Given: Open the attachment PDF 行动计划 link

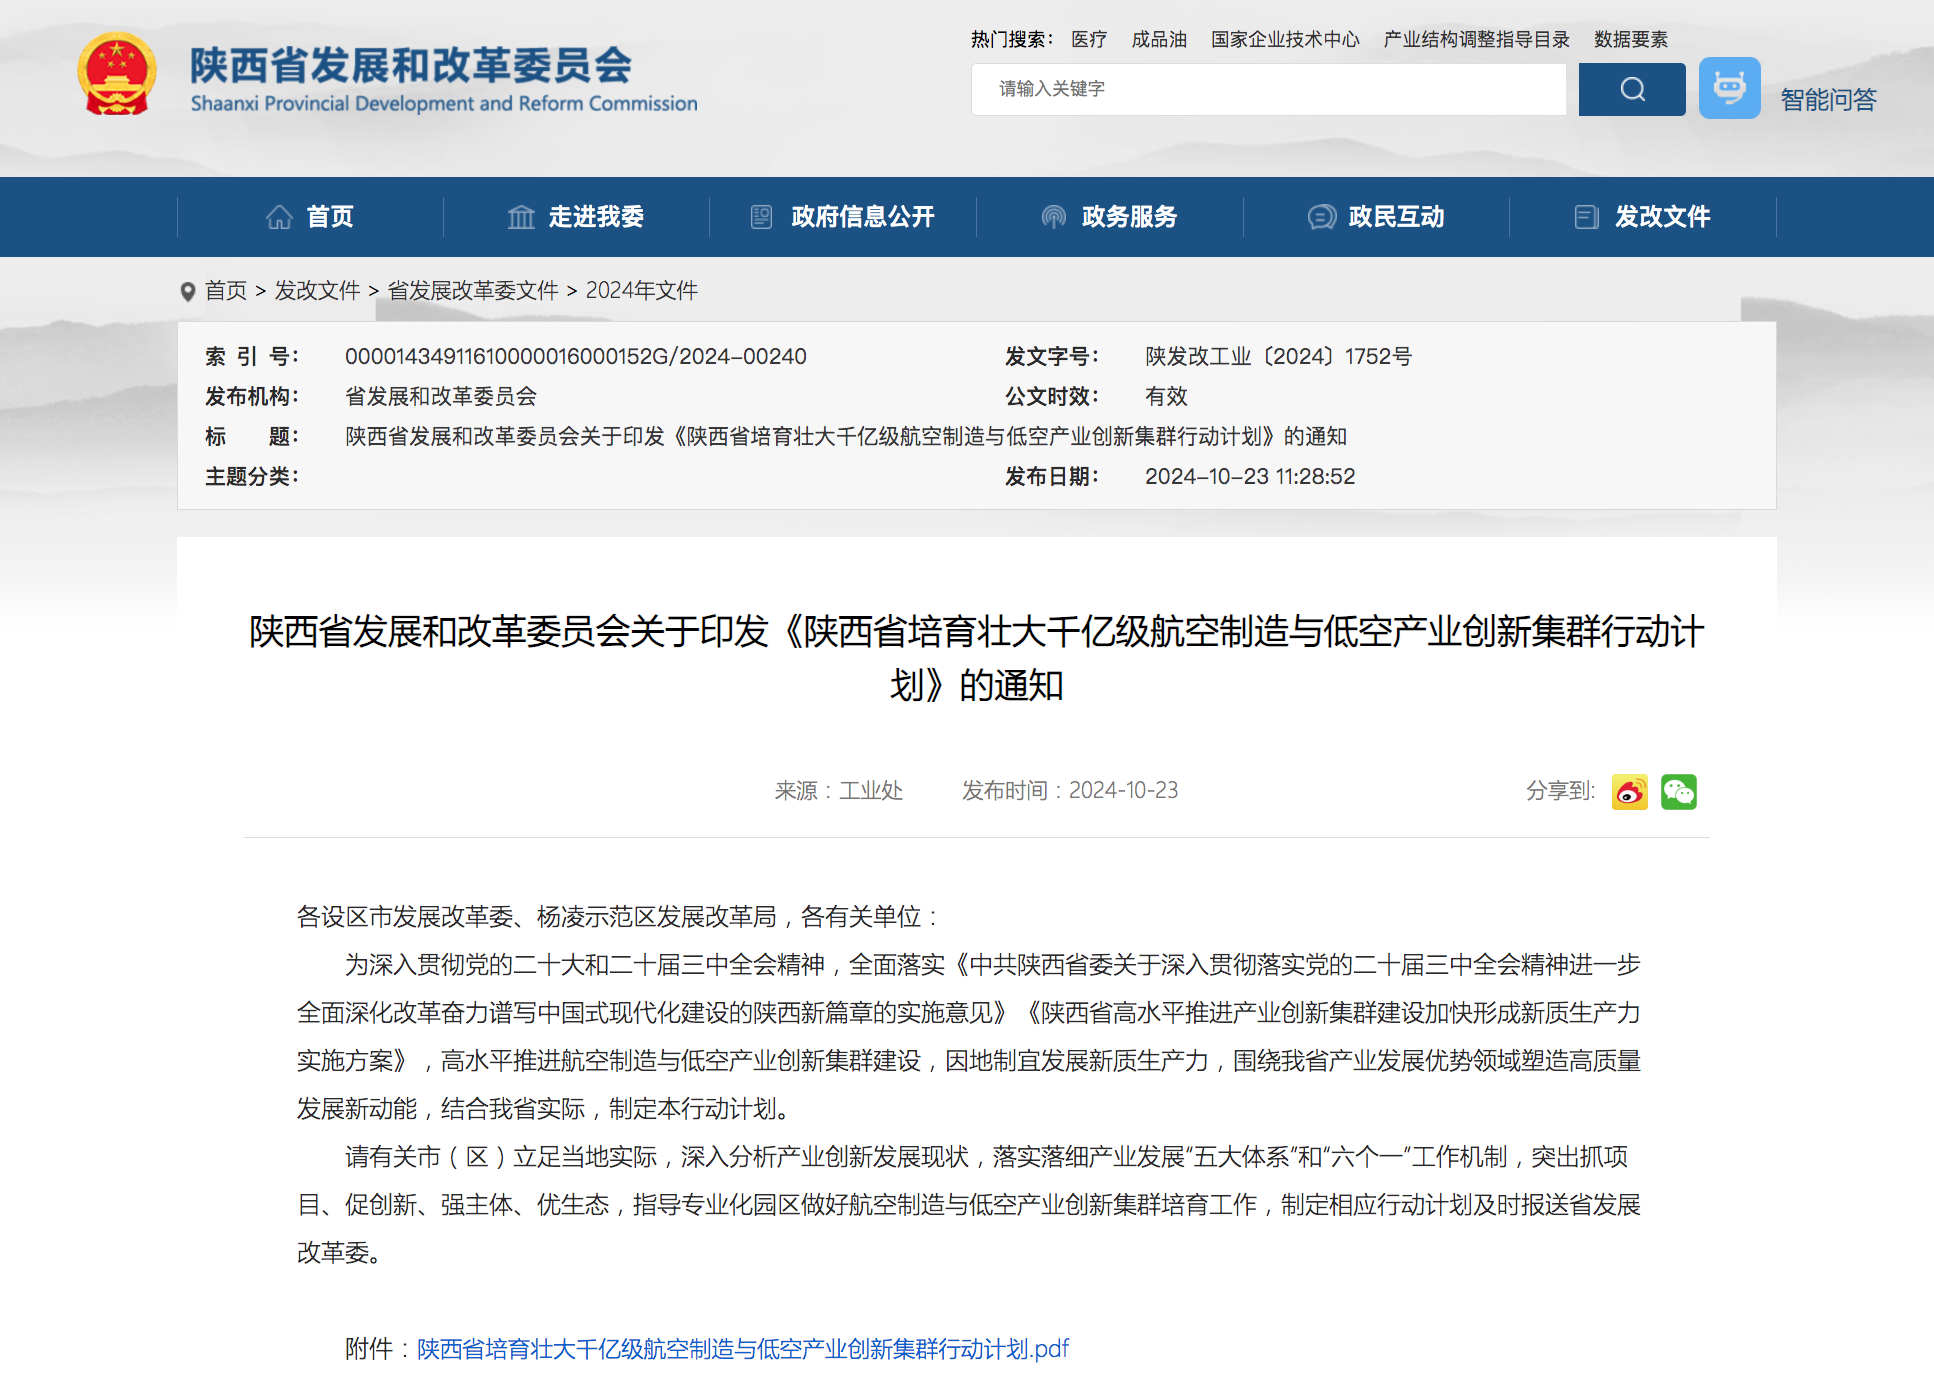Looking at the screenshot, I should click(x=742, y=1348).
